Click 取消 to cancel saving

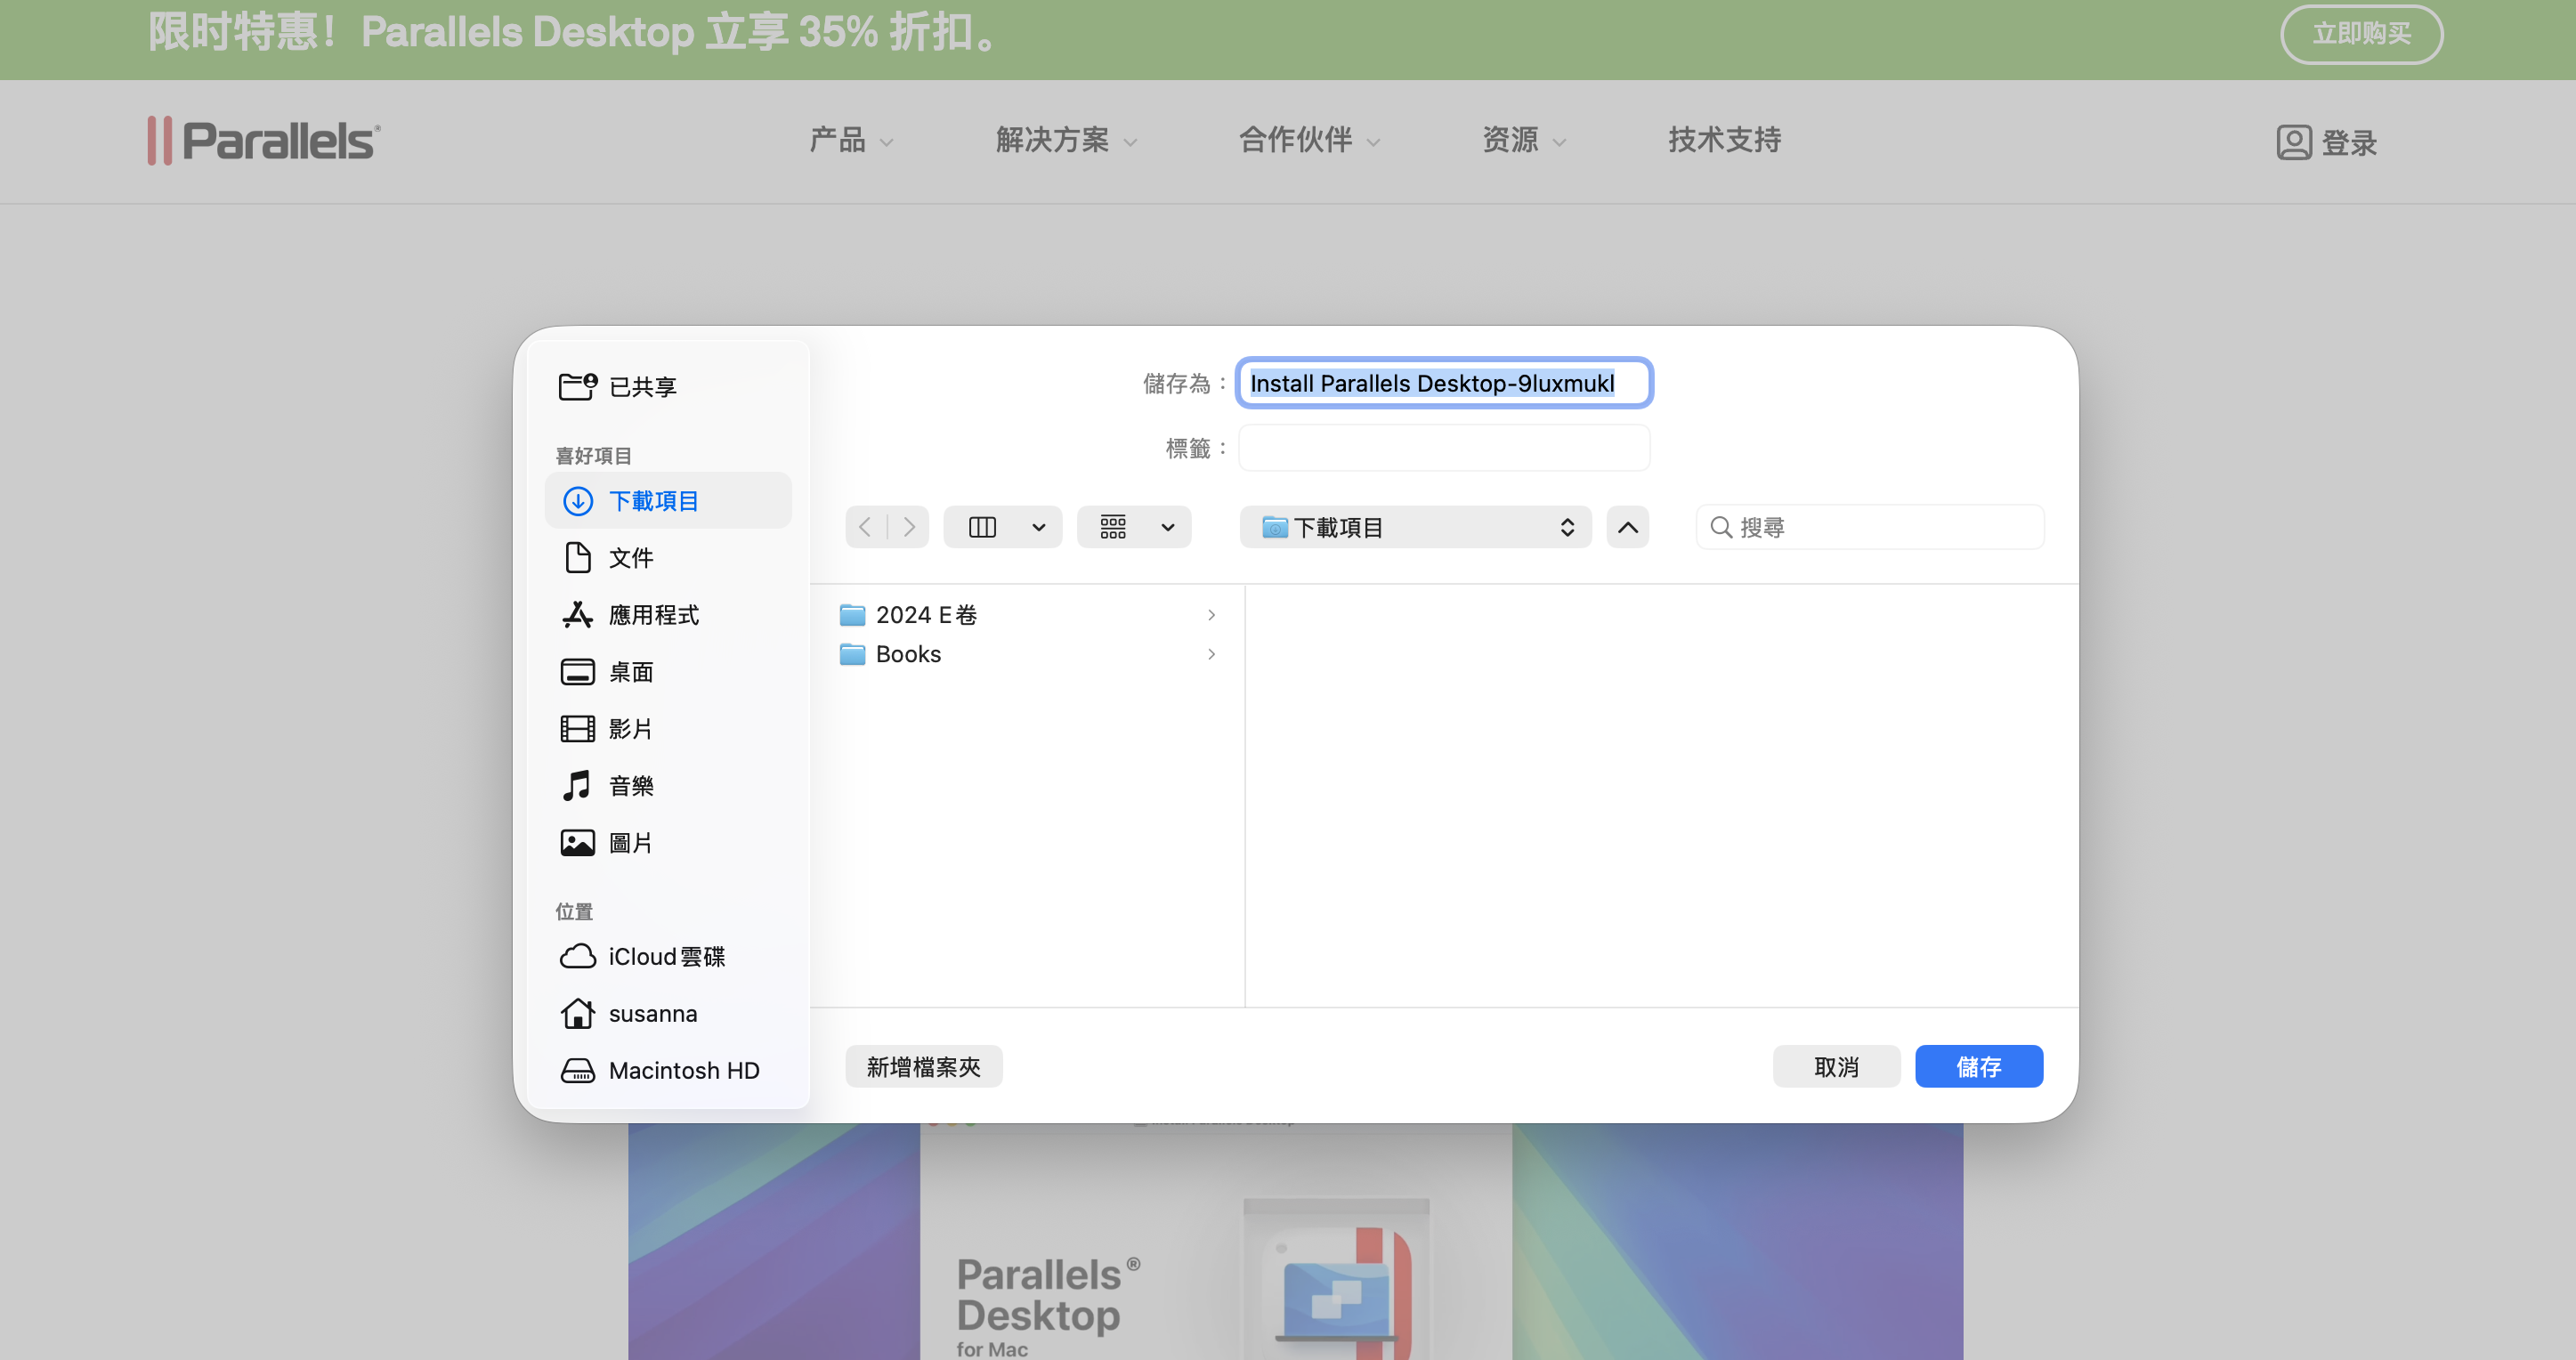point(1835,1067)
